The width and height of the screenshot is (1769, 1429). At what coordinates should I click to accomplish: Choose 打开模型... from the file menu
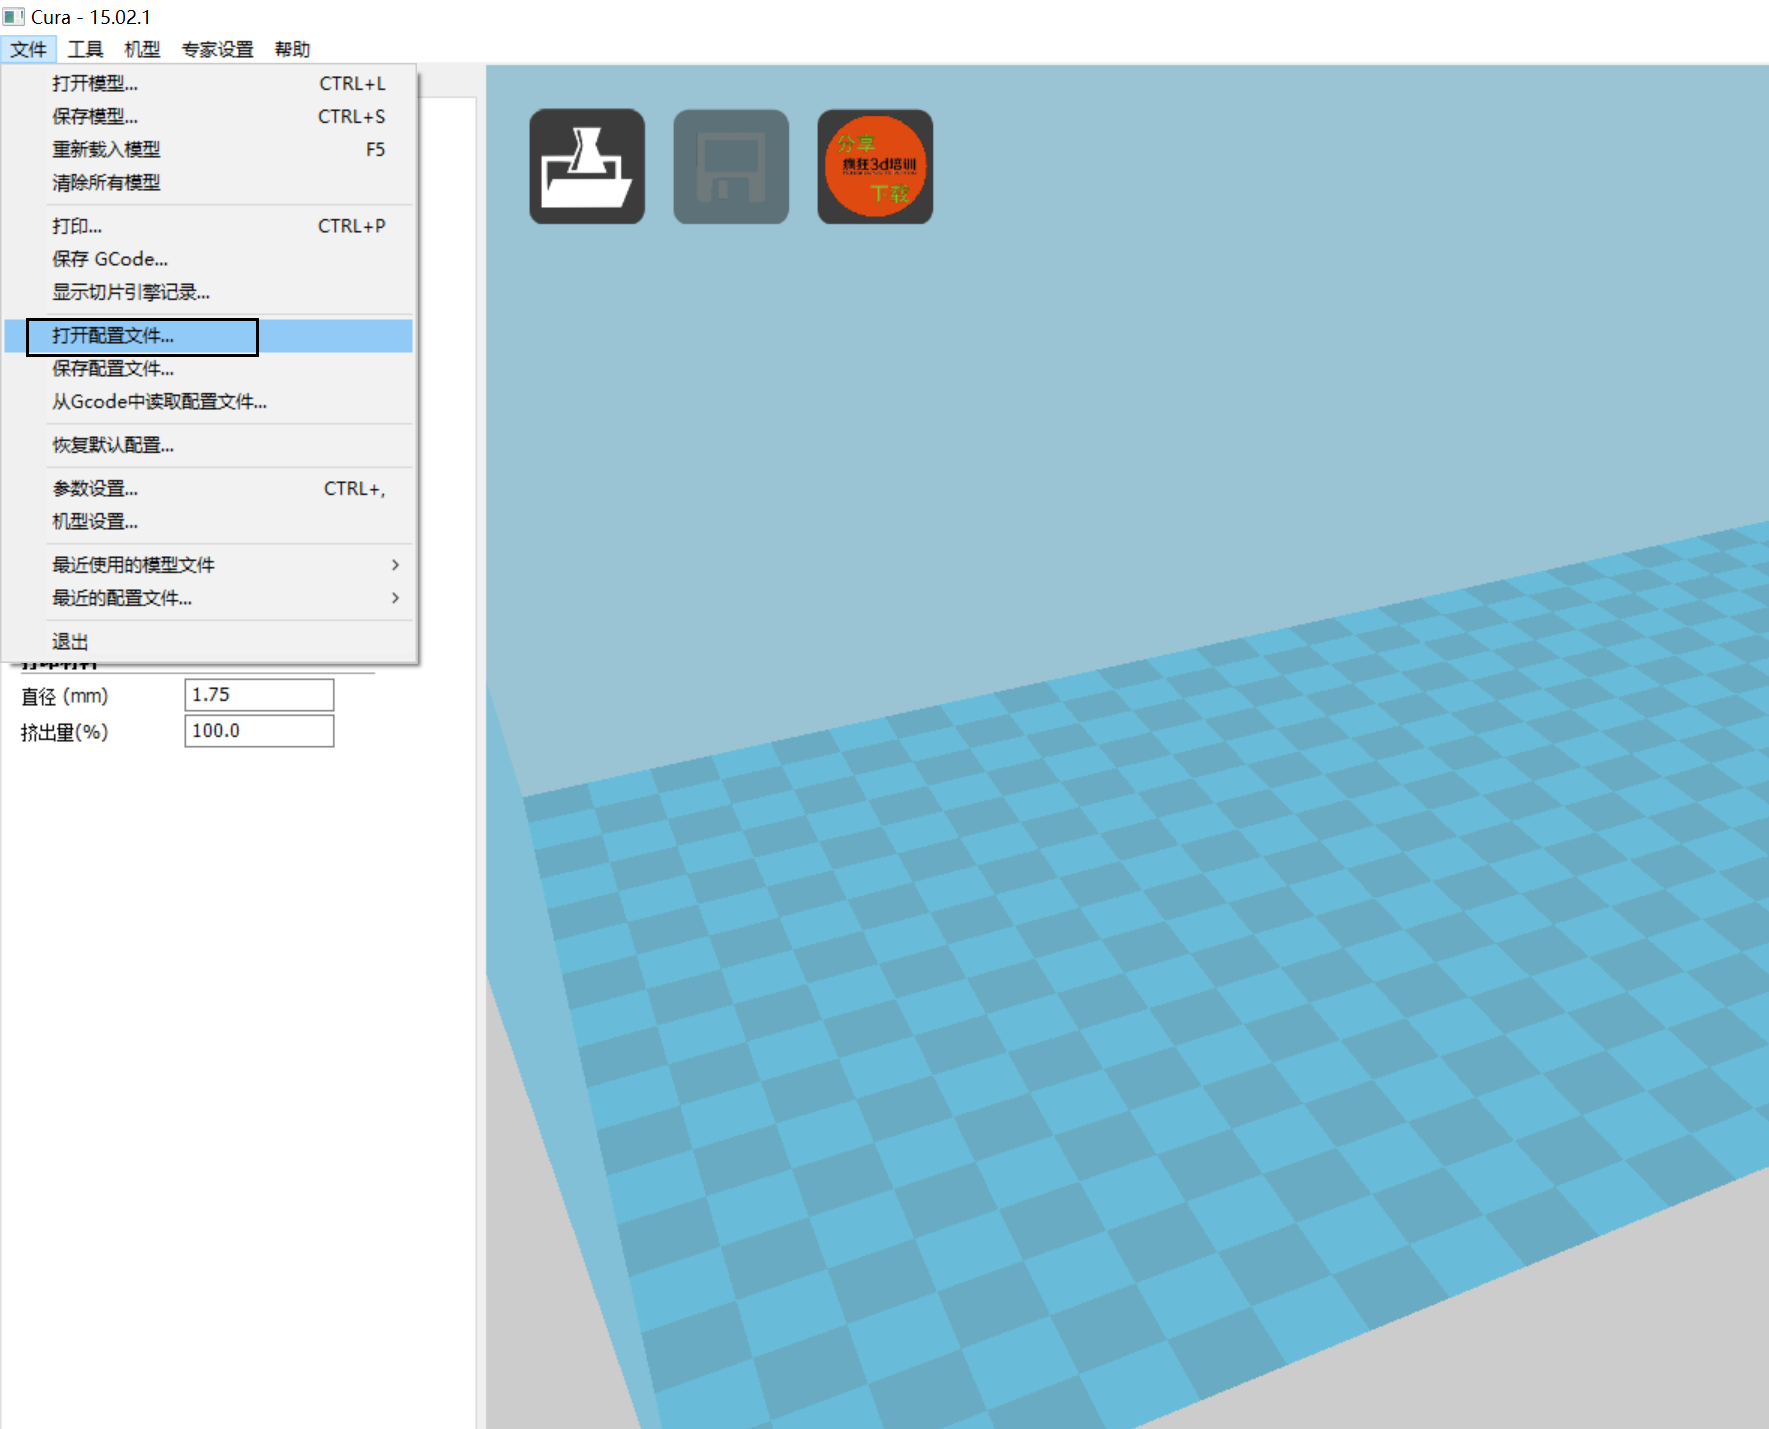[x=209, y=83]
